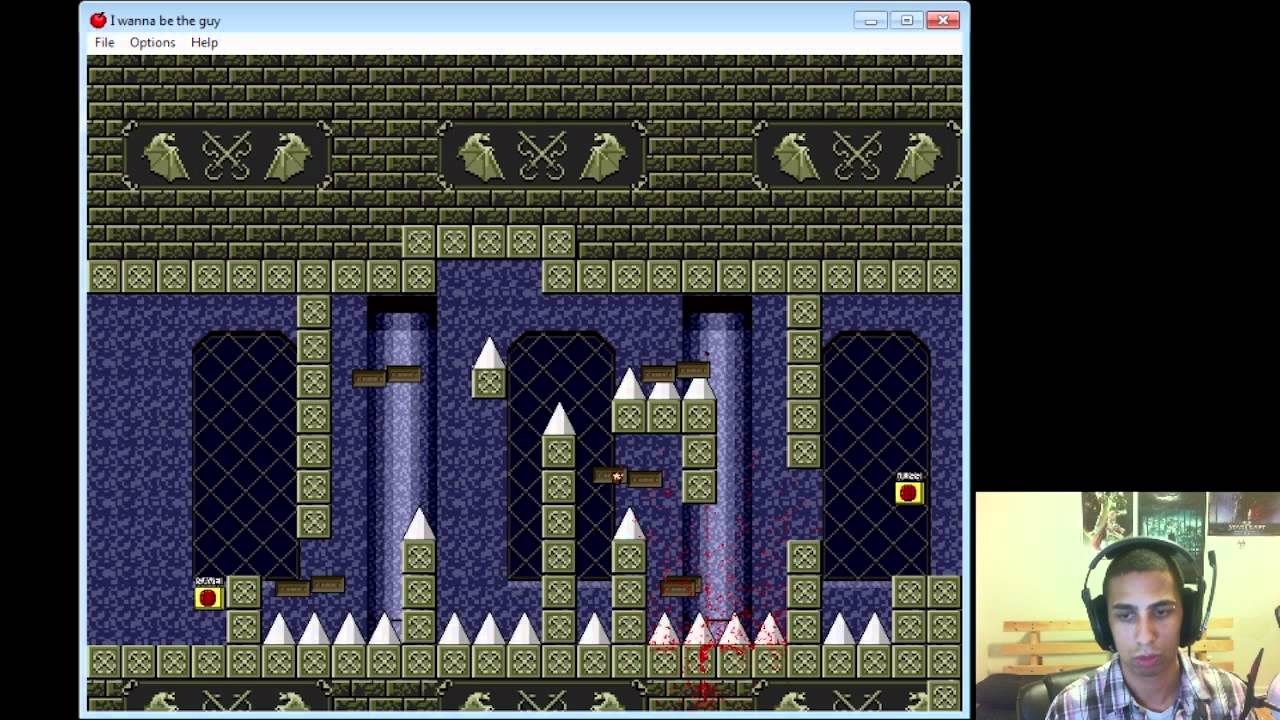Click the red cherry icon in title bar
Viewport: 1280px width, 720px height.
click(98, 20)
